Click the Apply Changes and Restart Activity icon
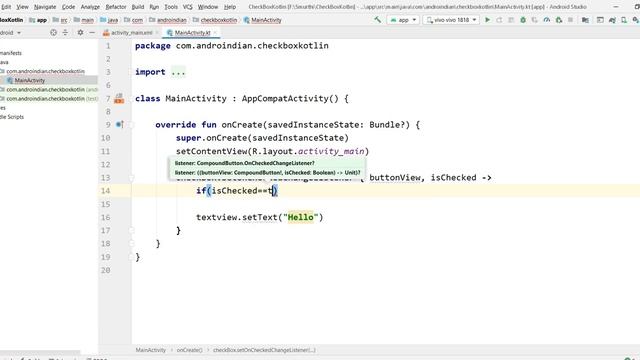Image resolution: width=640 pixels, height=360 pixels. pyautogui.click(x=499, y=20)
